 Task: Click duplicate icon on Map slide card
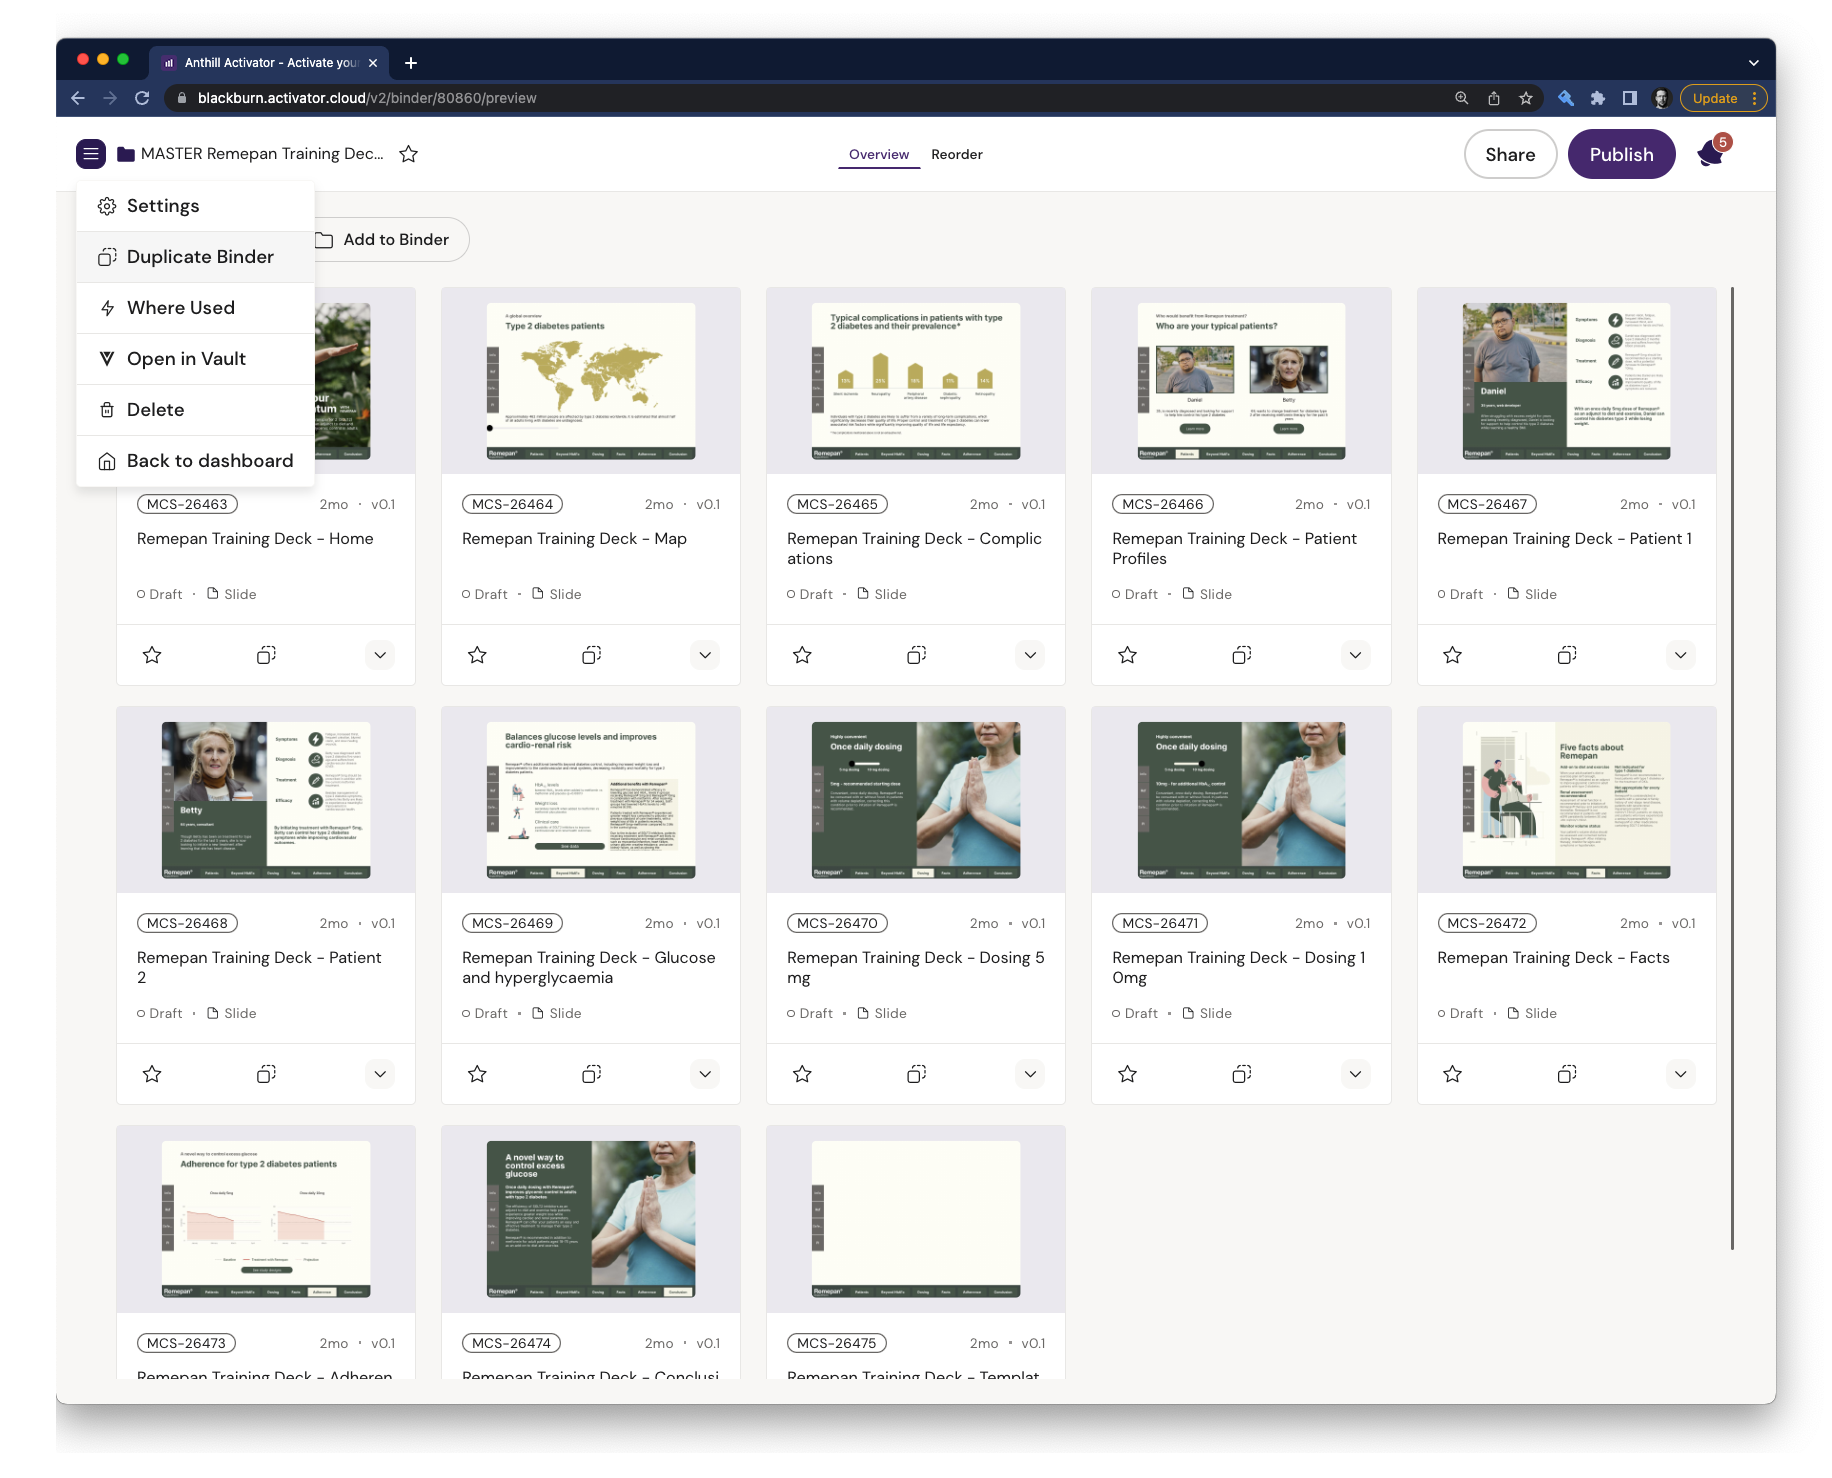591,655
